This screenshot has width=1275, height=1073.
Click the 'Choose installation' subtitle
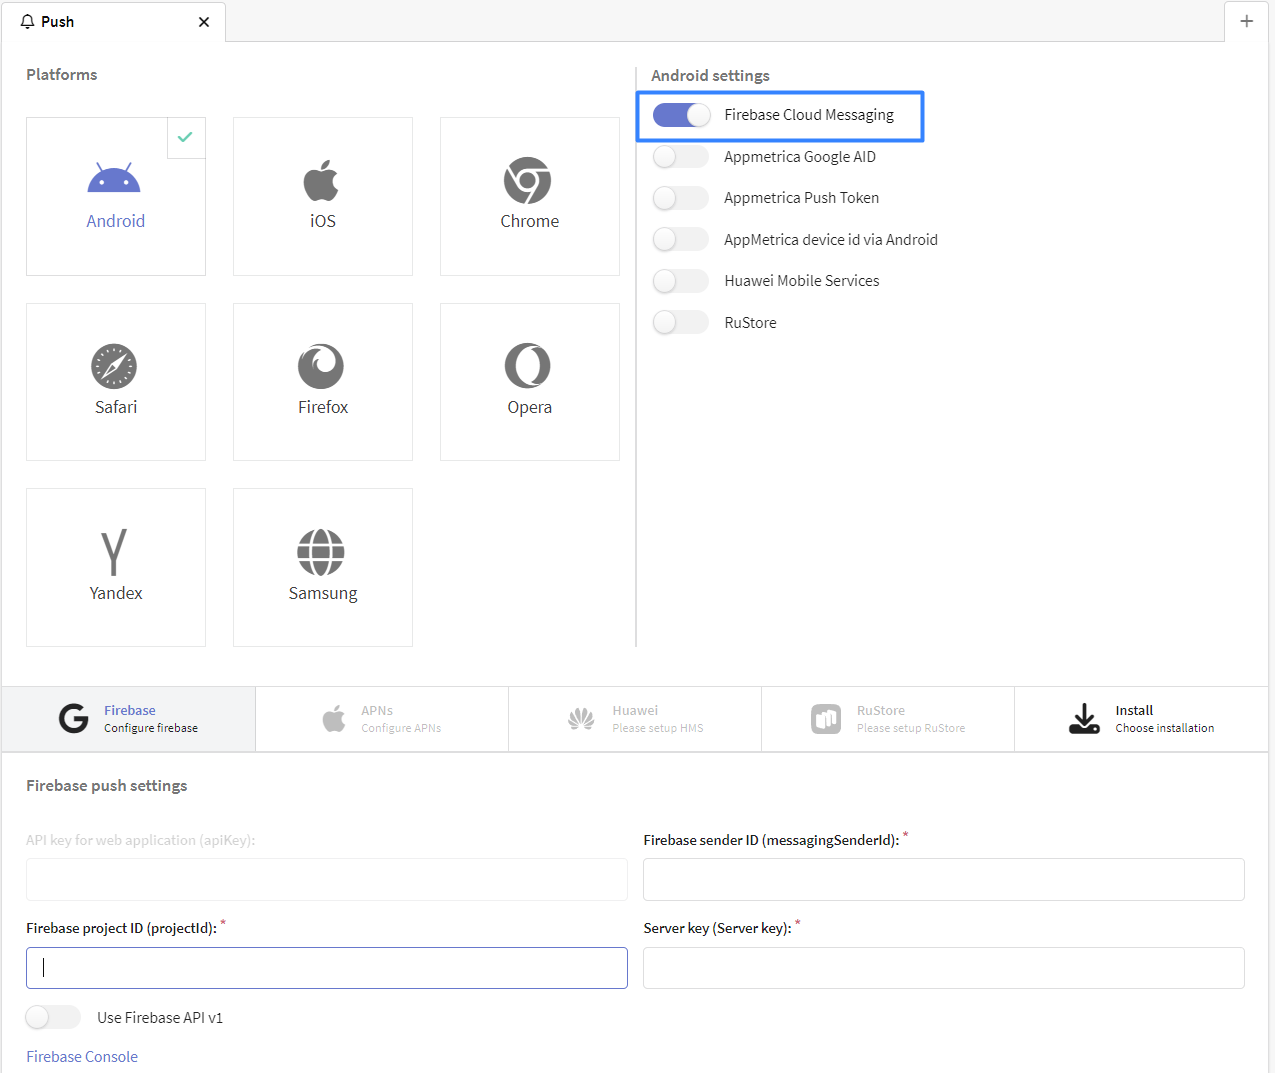click(1165, 728)
